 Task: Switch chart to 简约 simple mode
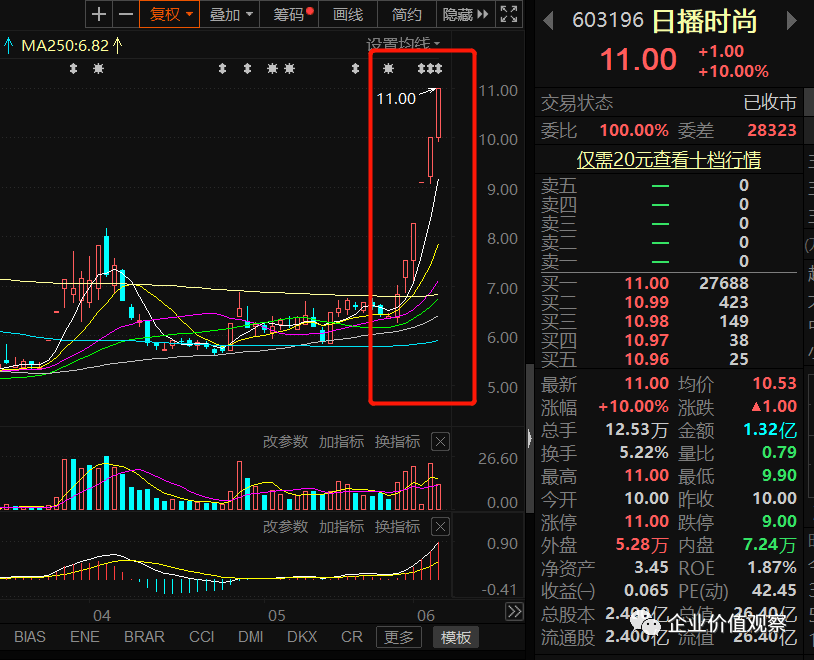click(404, 15)
